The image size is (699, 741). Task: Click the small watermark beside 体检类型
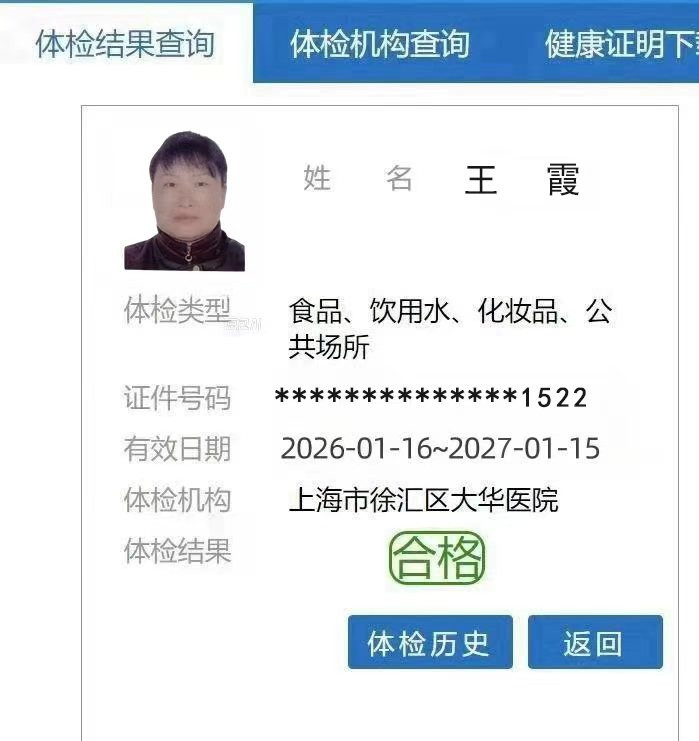click(x=245, y=325)
